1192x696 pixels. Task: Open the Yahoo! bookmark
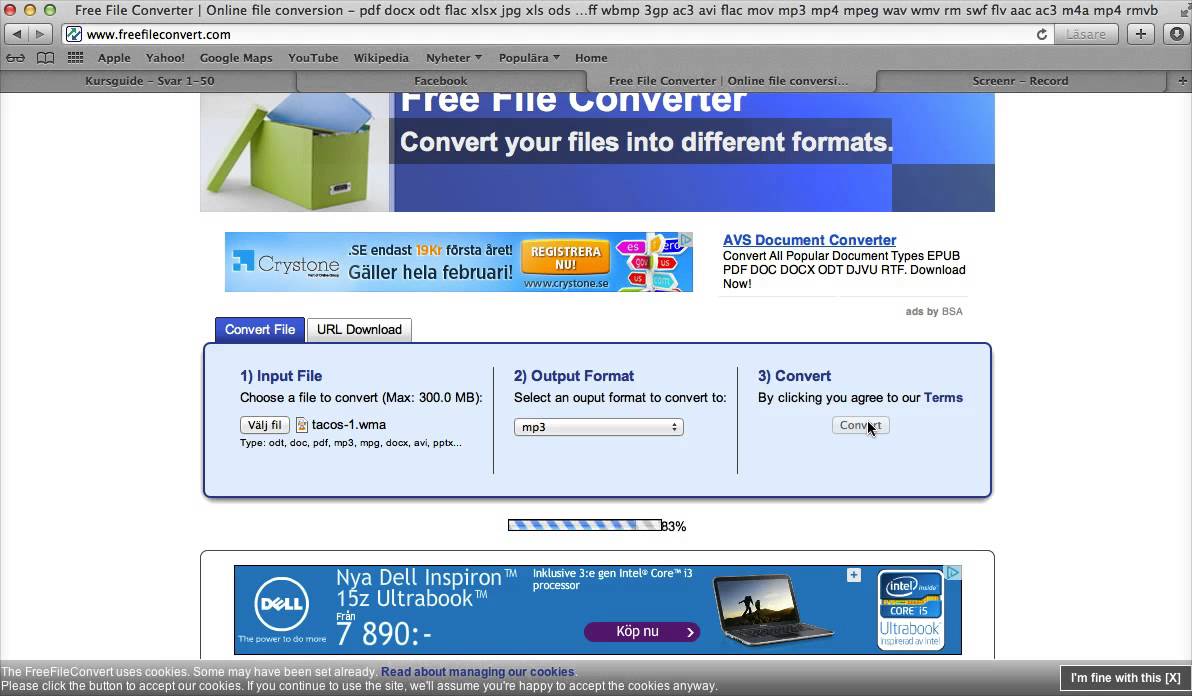pyautogui.click(x=165, y=58)
